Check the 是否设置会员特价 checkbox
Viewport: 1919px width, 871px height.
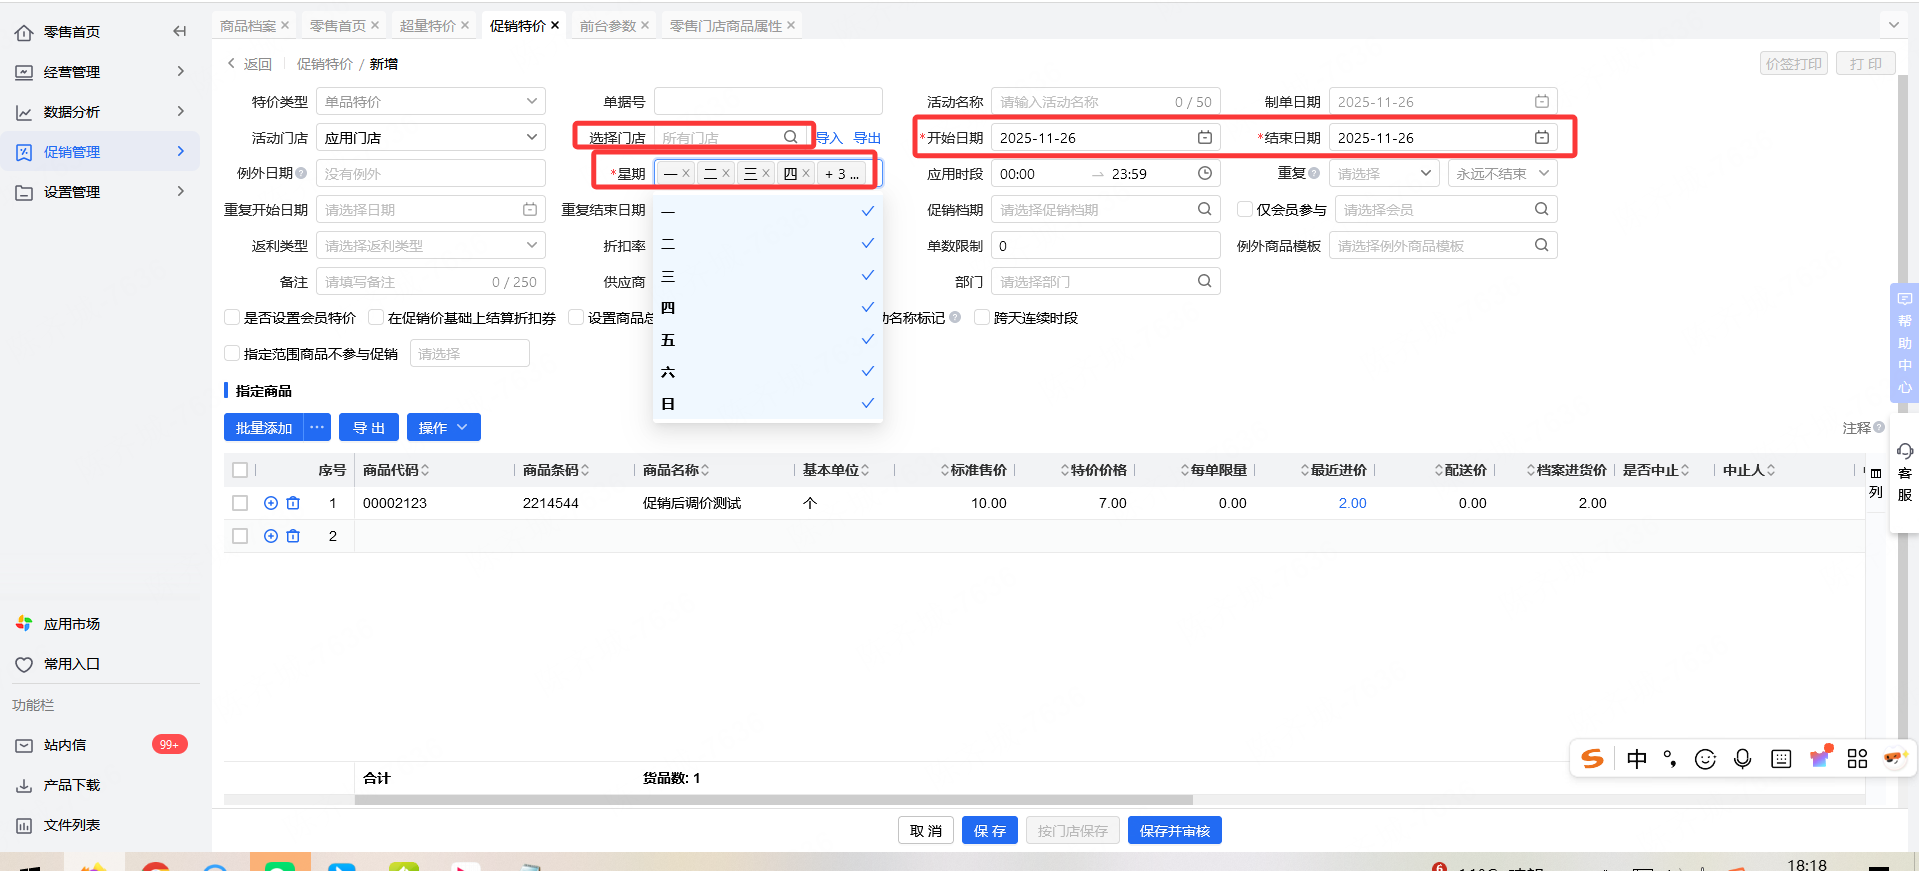232,318
